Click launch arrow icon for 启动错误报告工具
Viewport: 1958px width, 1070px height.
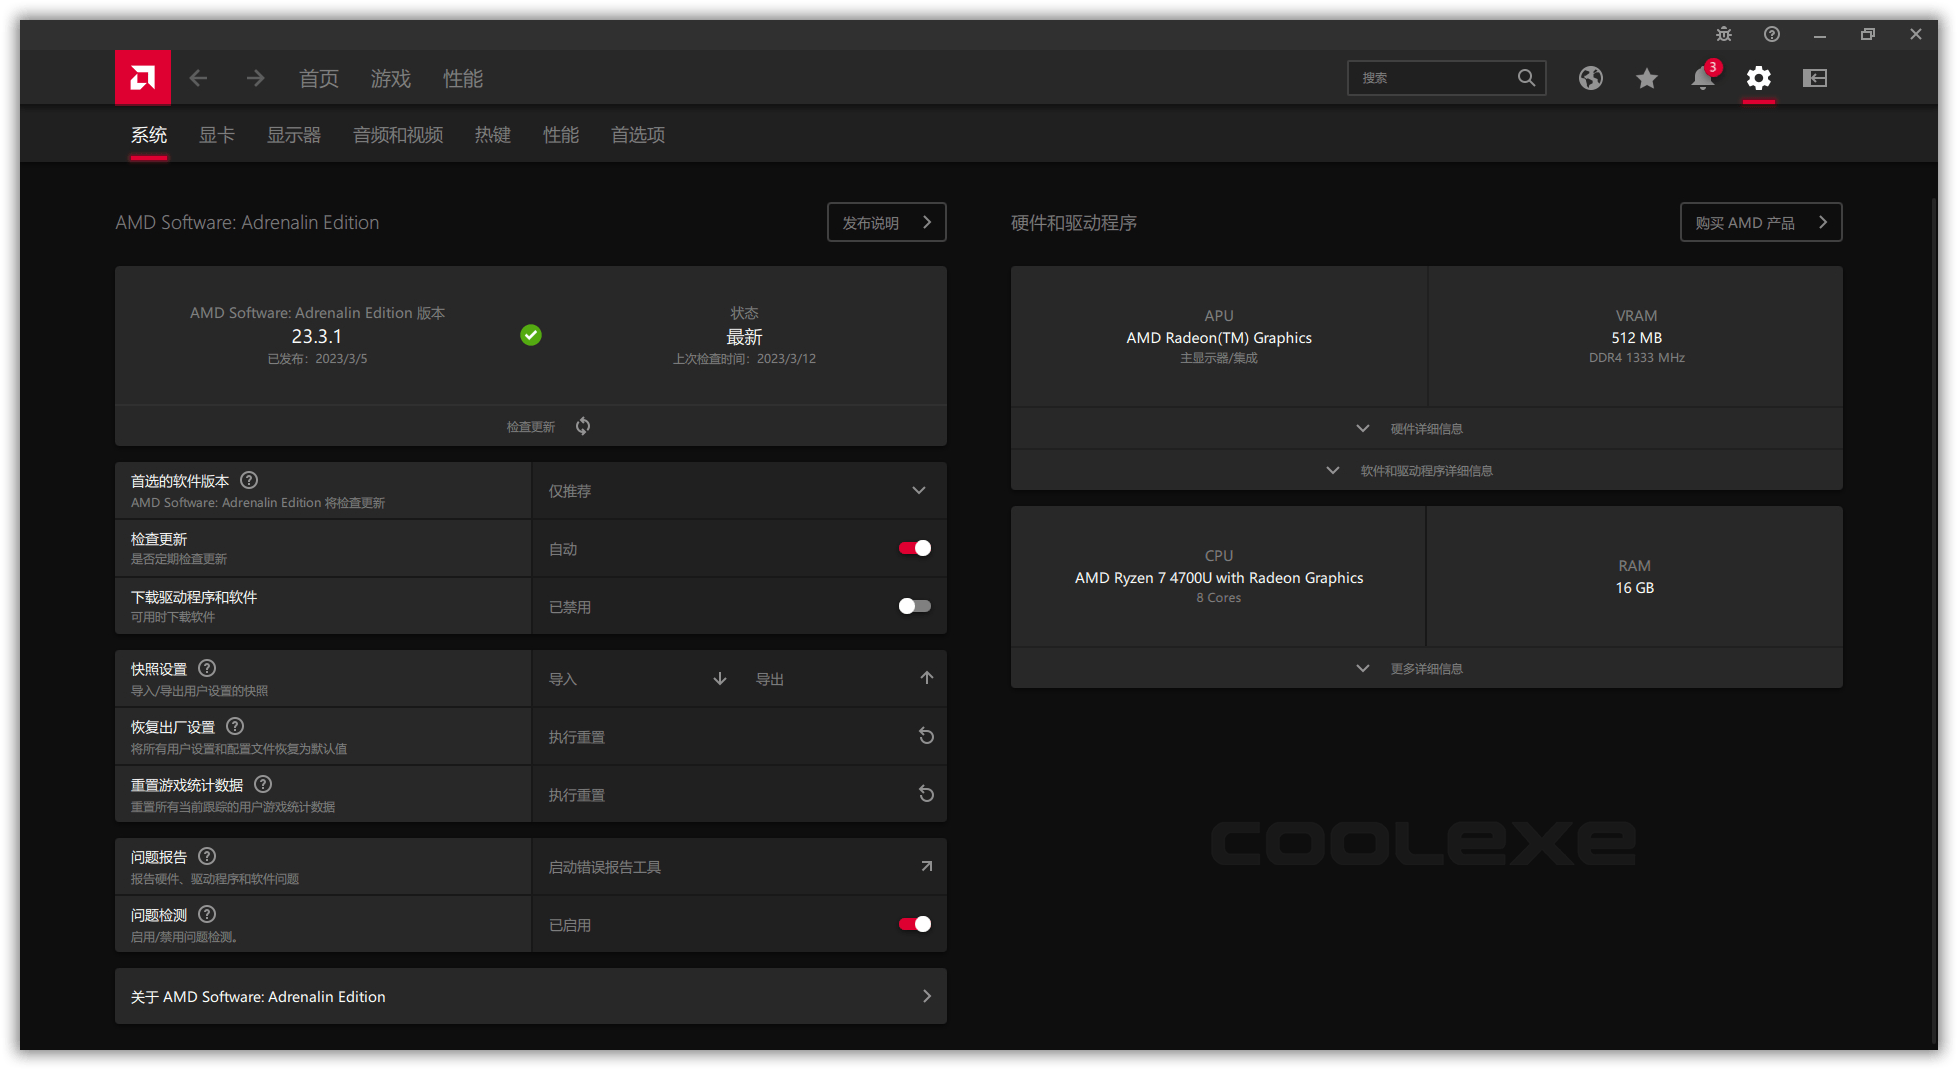(x=927, y=866)
